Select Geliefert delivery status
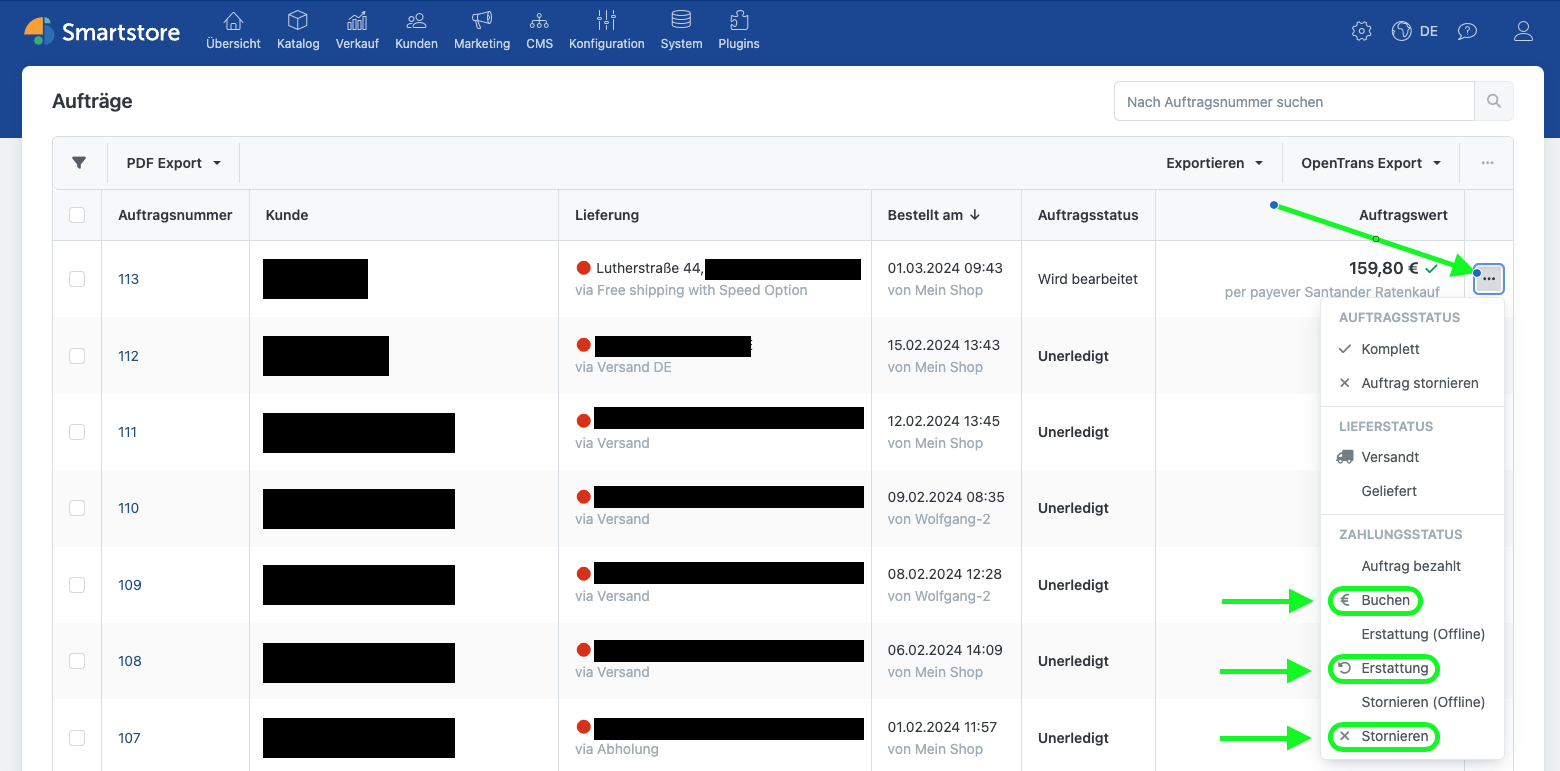This screenshot has width=1560, height=771. 1412,491
